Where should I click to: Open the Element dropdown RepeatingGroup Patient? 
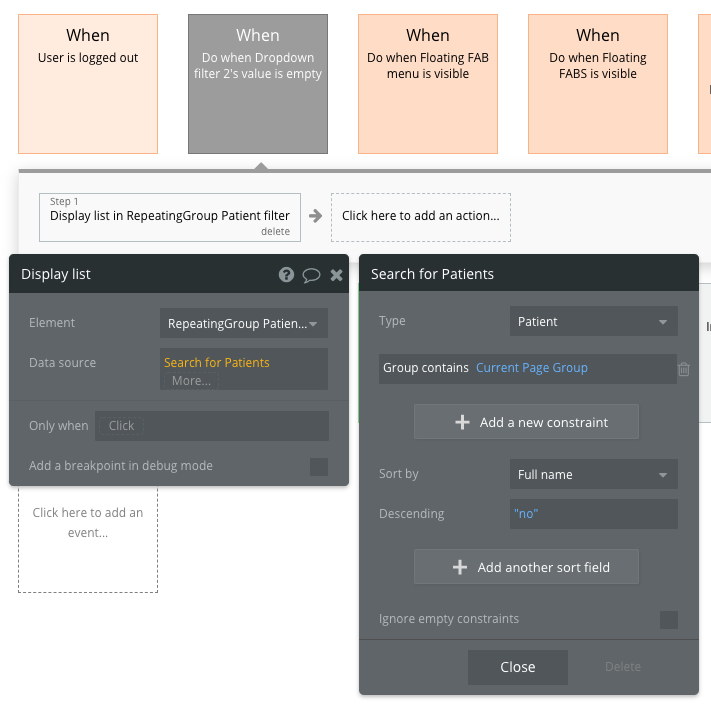(244, 323)
